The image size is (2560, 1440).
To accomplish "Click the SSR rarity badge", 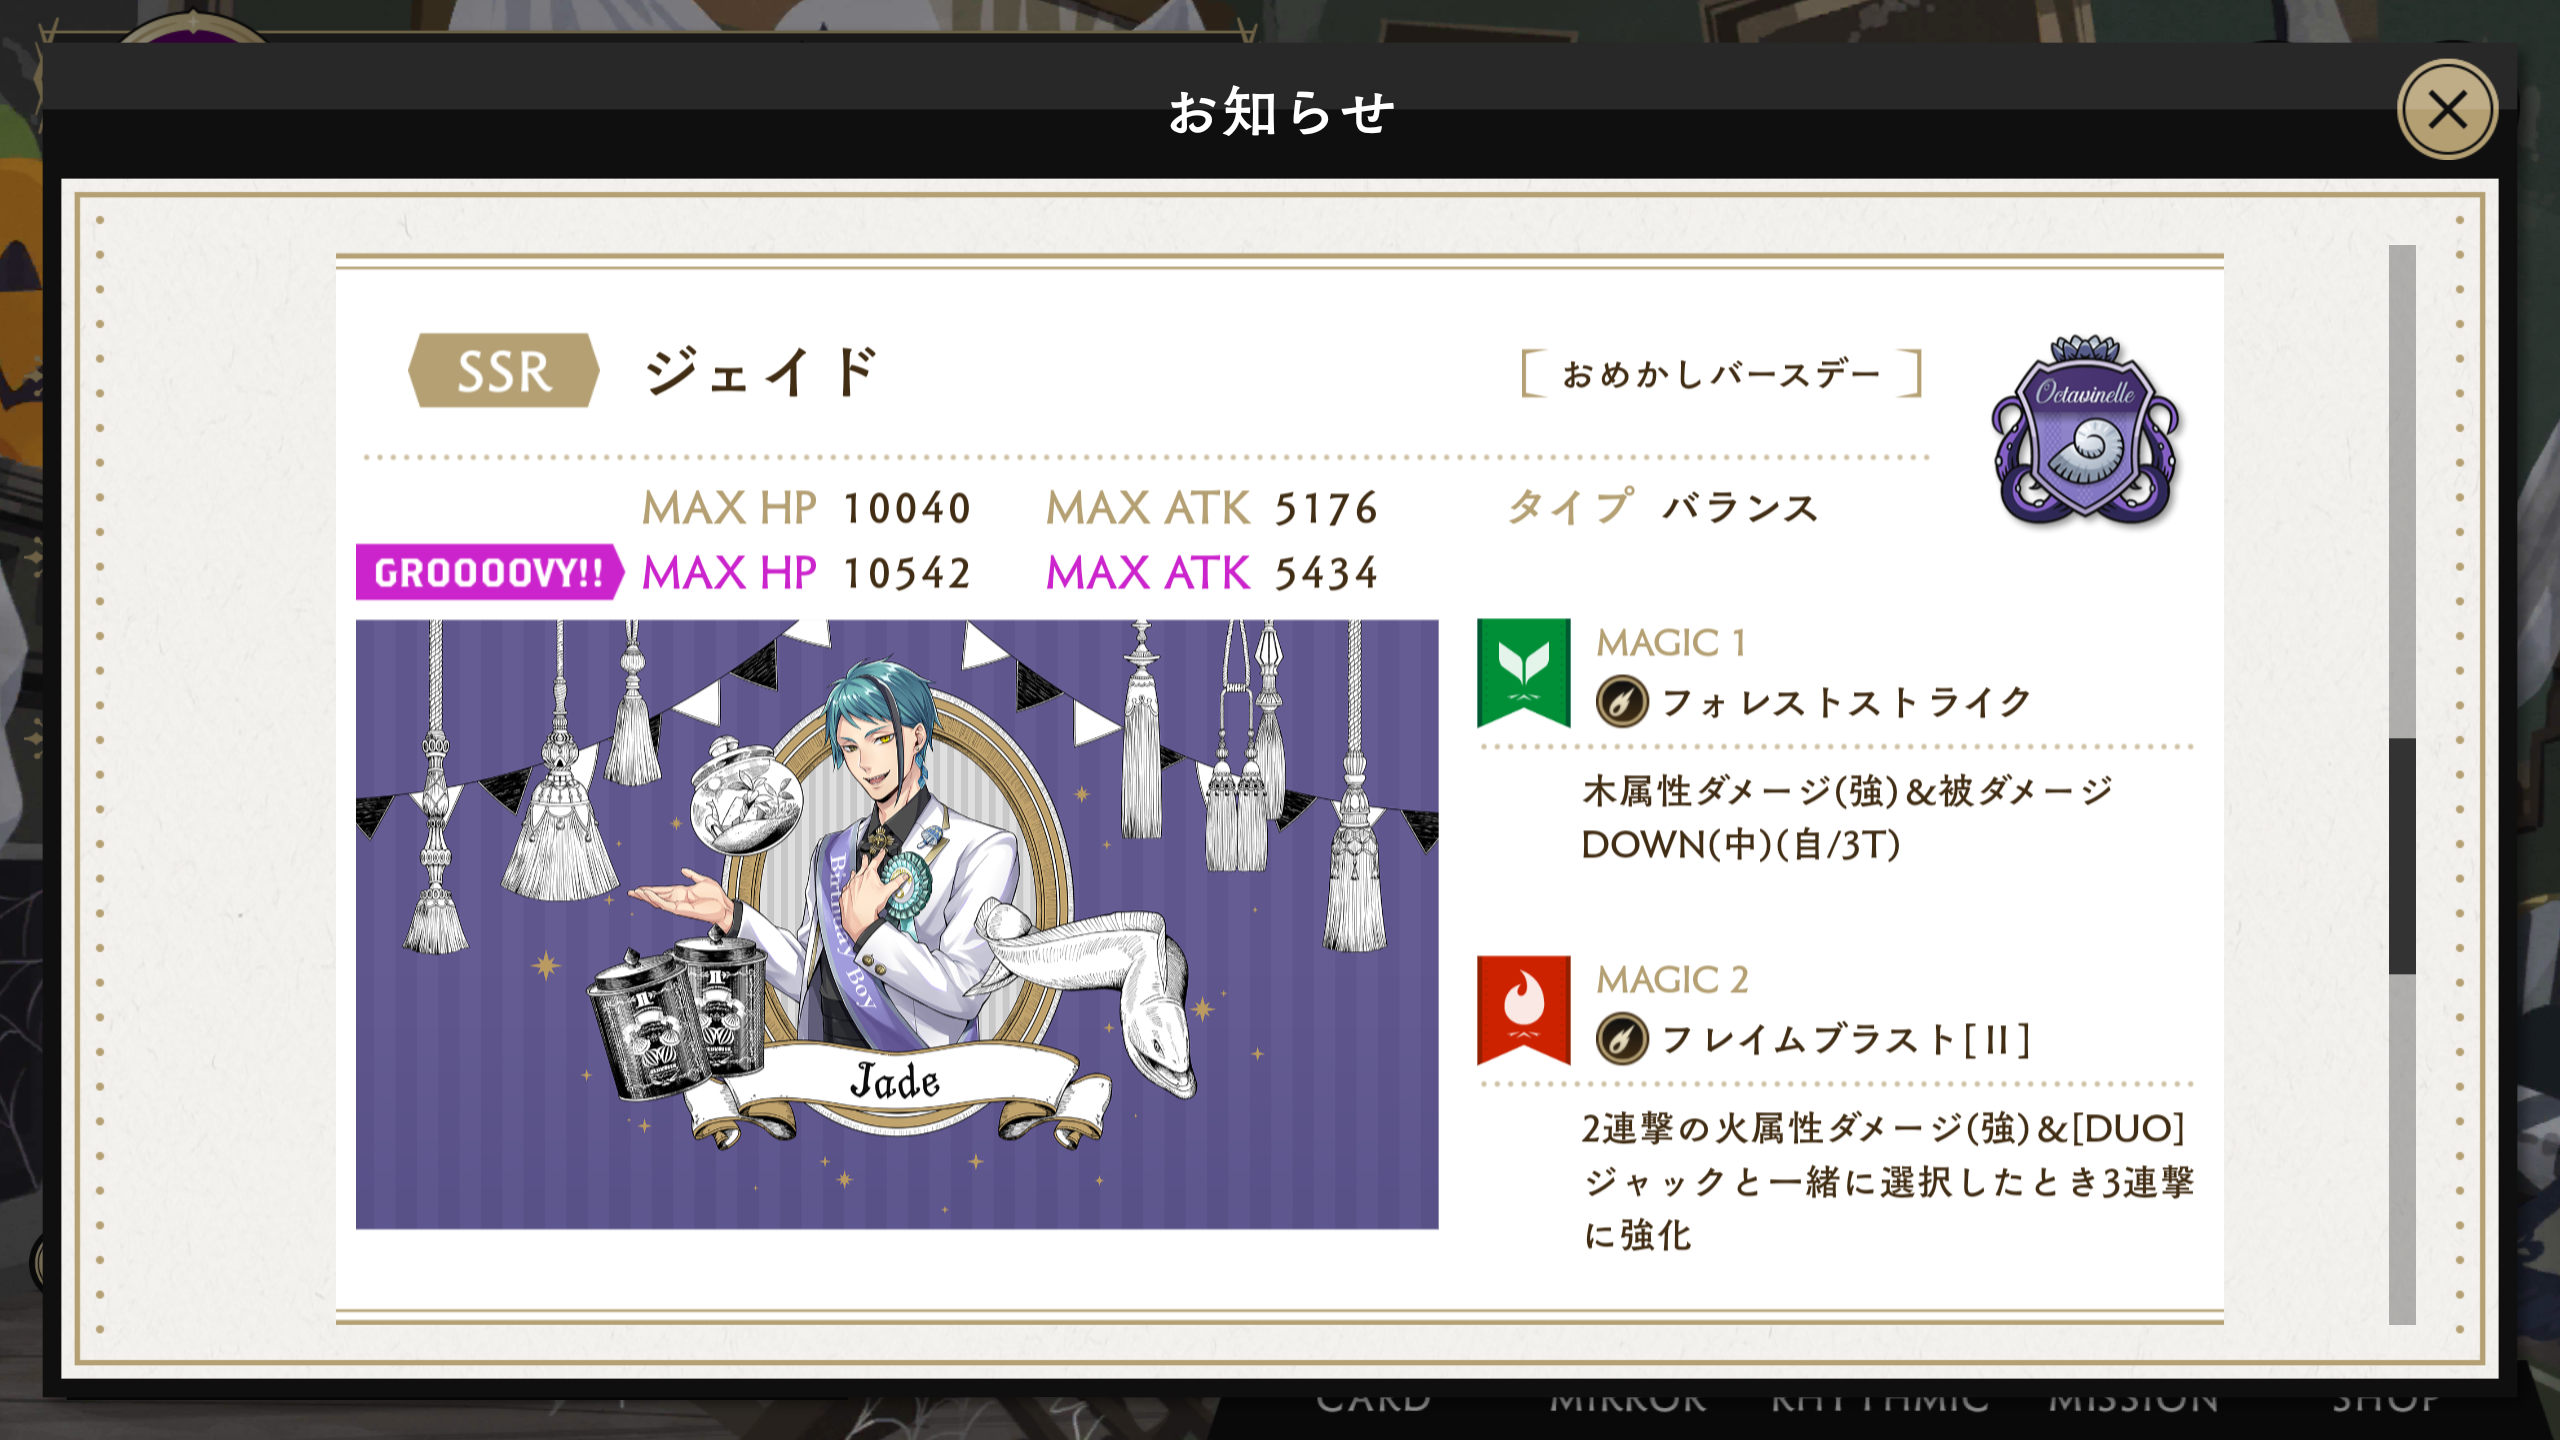I will point(503,371).
